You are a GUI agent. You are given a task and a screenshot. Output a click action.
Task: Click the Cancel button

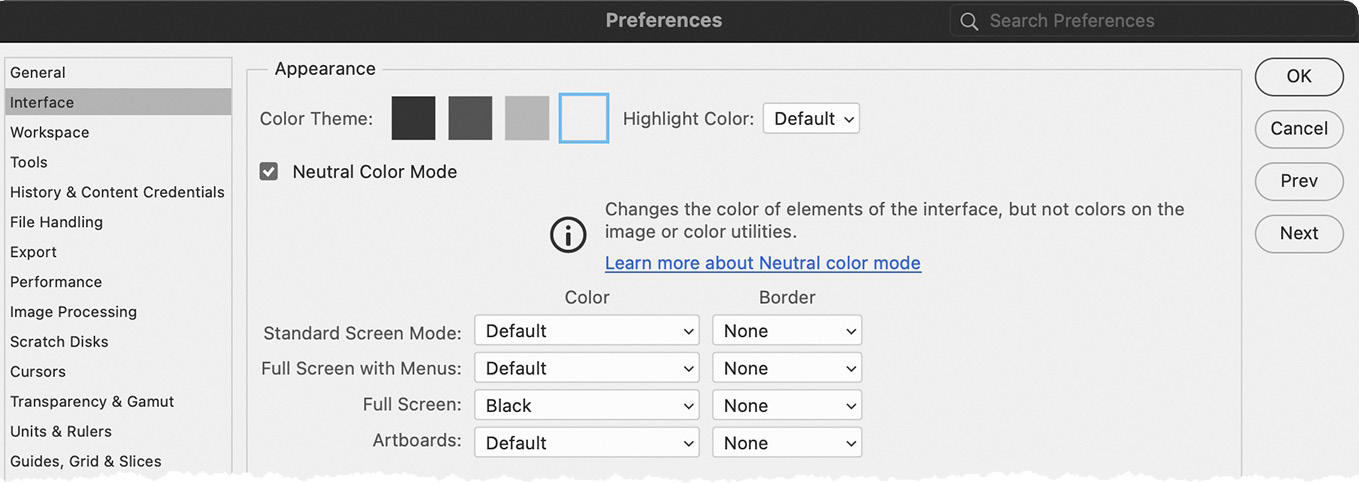click(x=1299, y=129)
